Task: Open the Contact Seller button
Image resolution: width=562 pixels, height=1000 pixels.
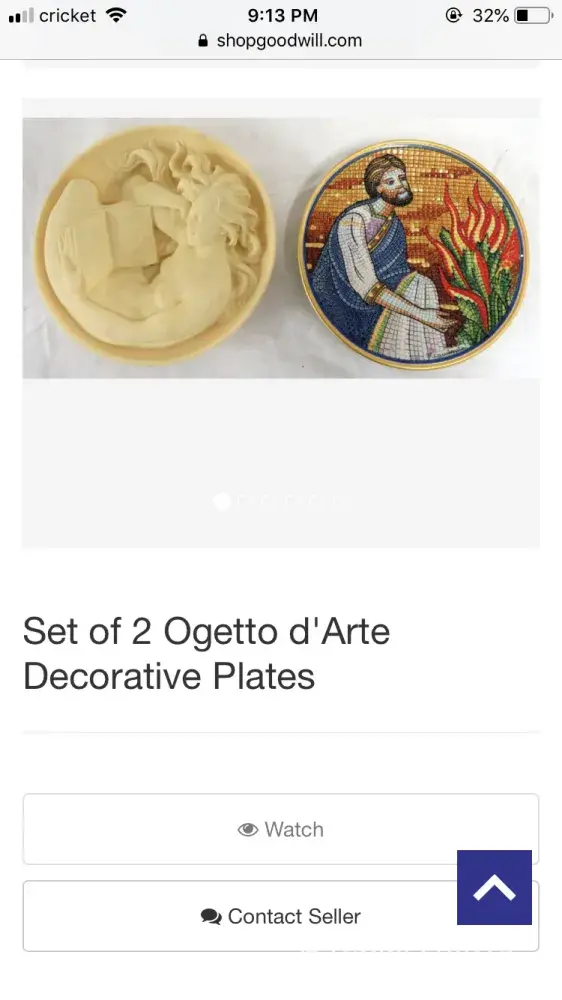Action: click(x=281, y=916)
